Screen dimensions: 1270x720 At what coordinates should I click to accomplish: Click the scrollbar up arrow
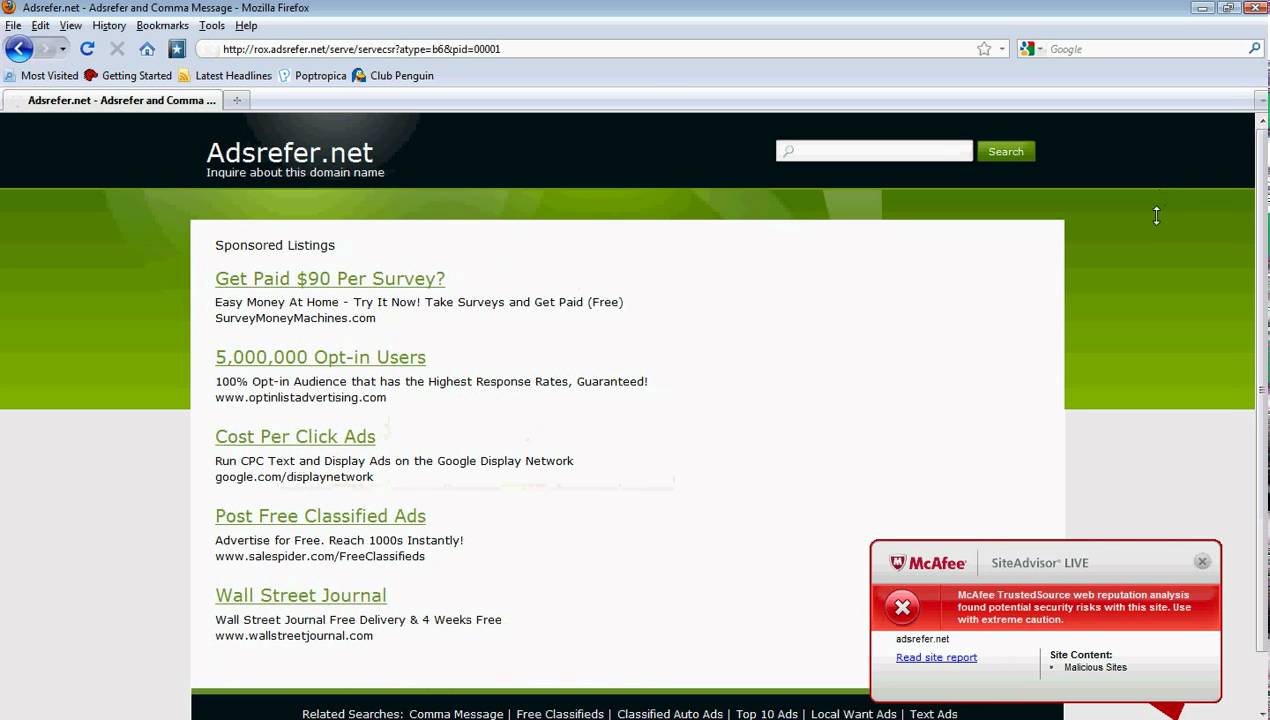click(1262, 121)
